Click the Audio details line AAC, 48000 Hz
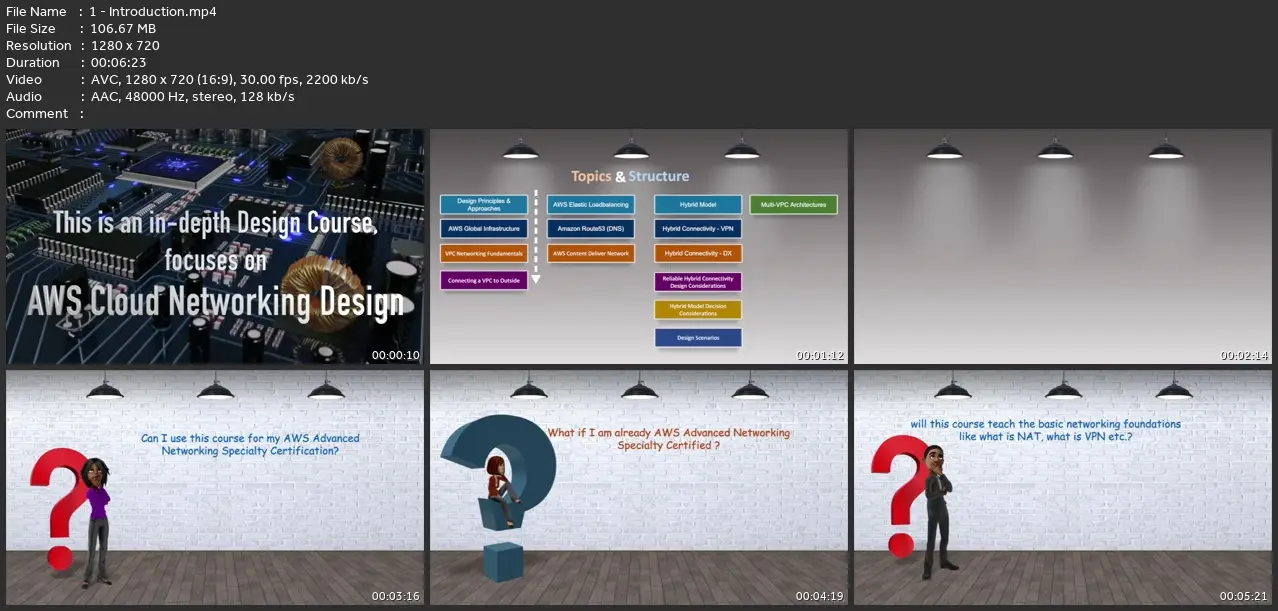 click(x=192, y=97)
